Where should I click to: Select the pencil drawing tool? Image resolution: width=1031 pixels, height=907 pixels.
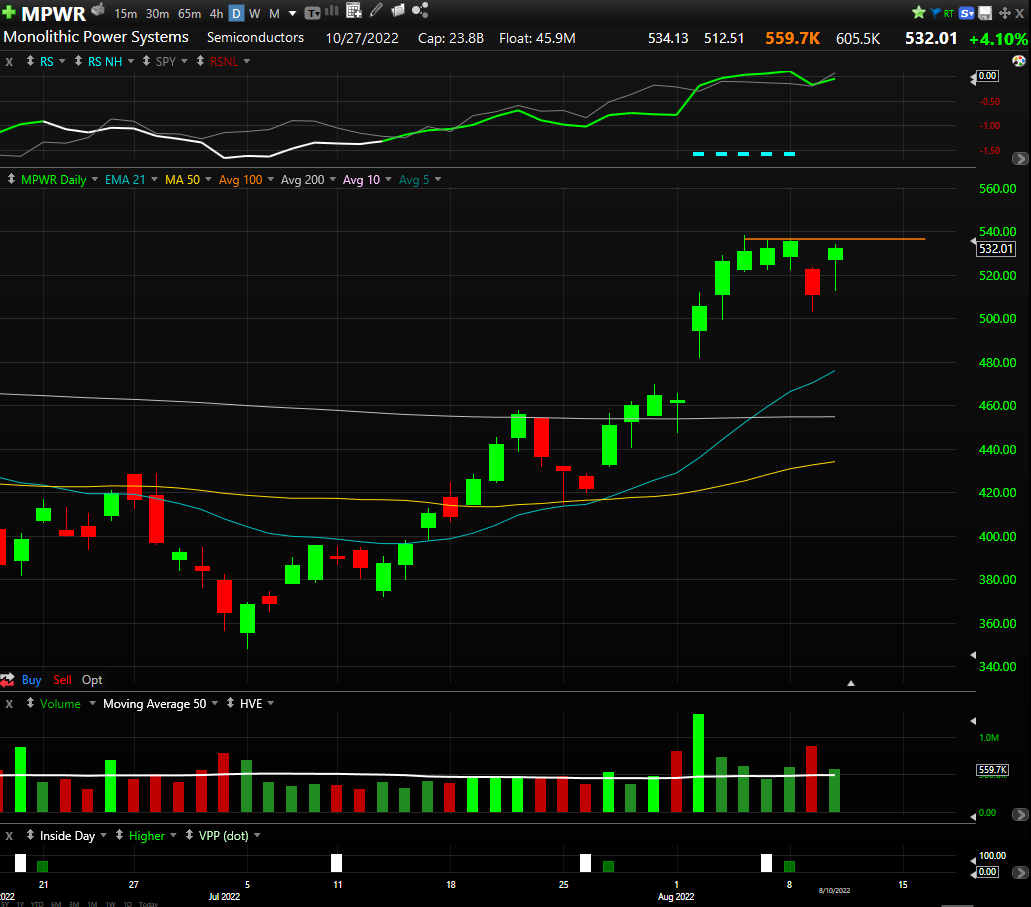pyautogui.click(x=376, y=10)
